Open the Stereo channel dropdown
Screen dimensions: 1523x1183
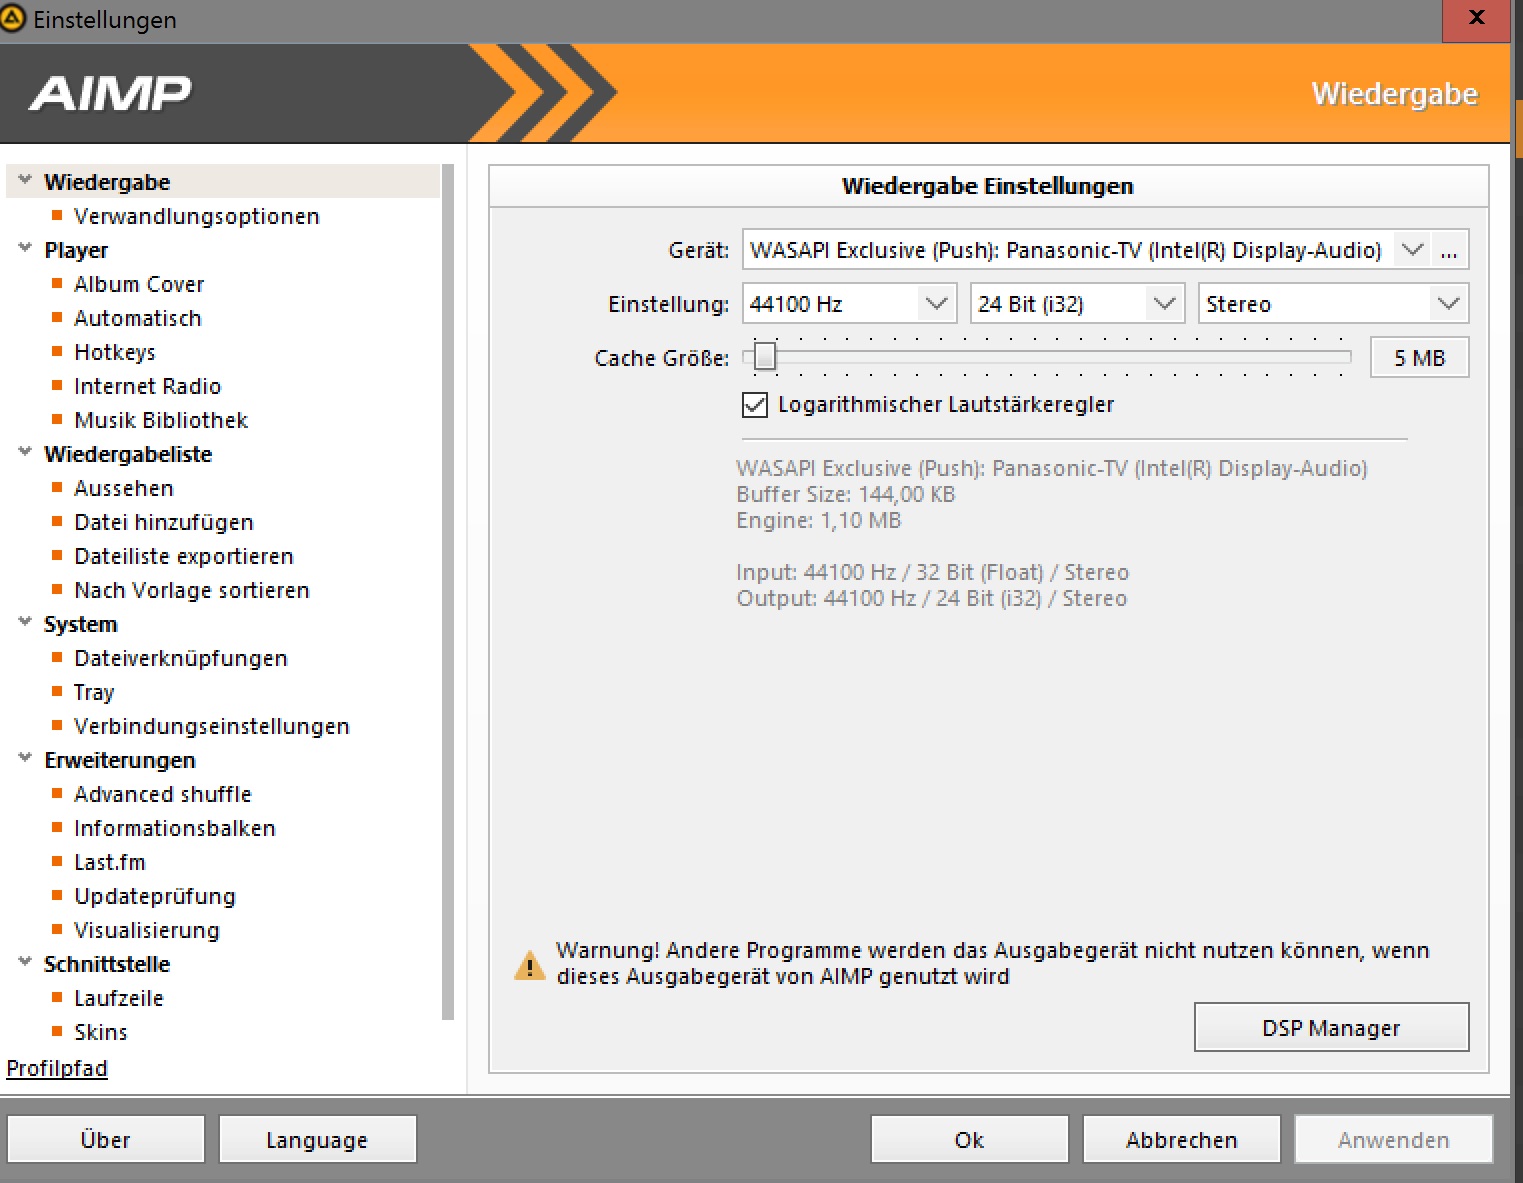point(1448,304)
